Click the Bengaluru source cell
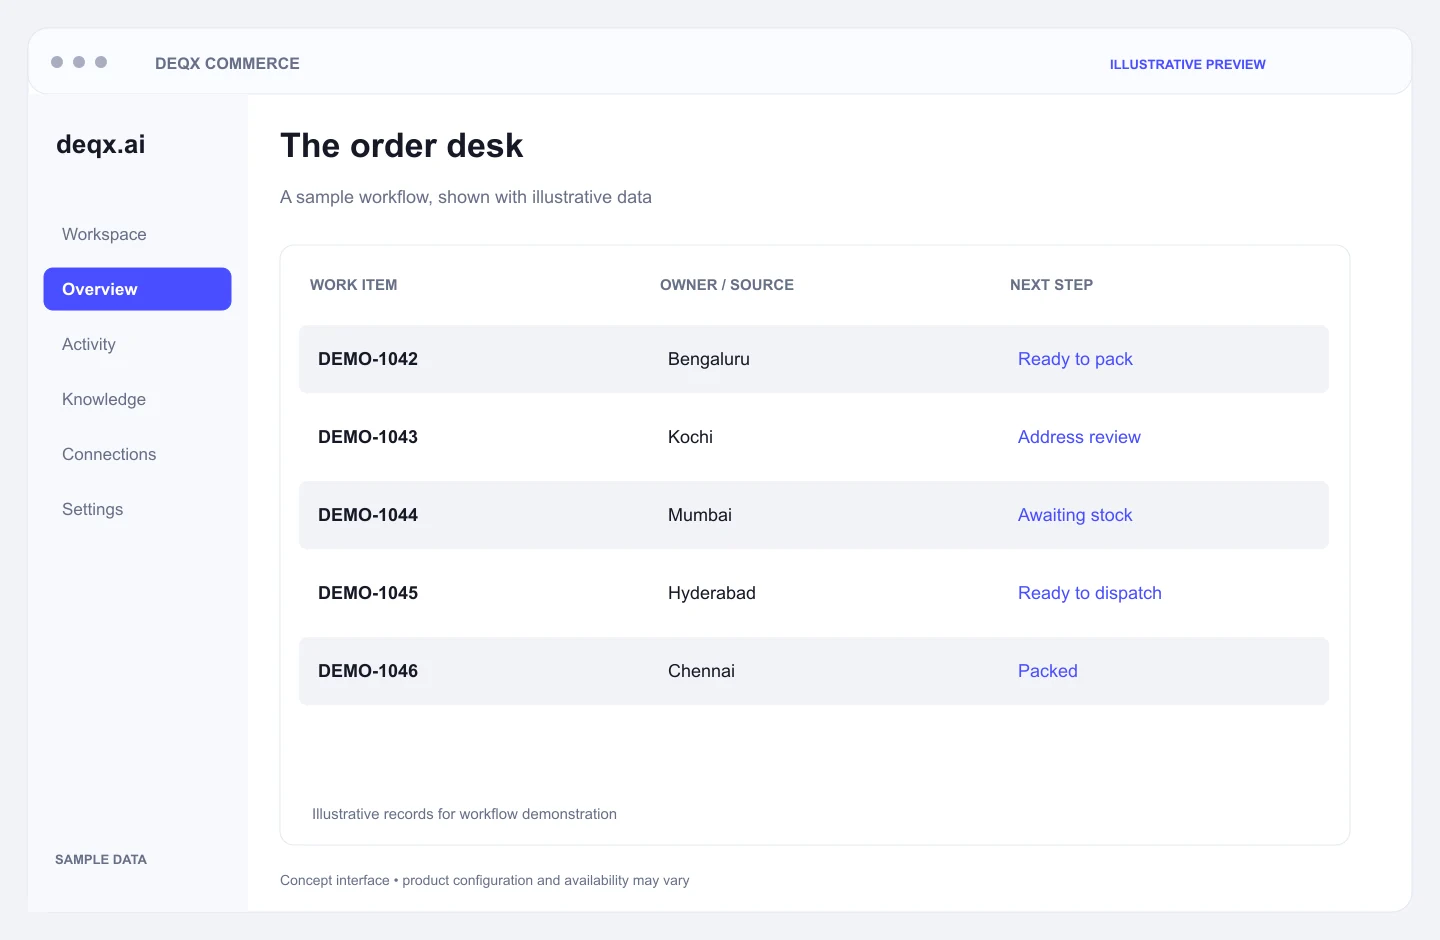 click(x=709, y=359)
